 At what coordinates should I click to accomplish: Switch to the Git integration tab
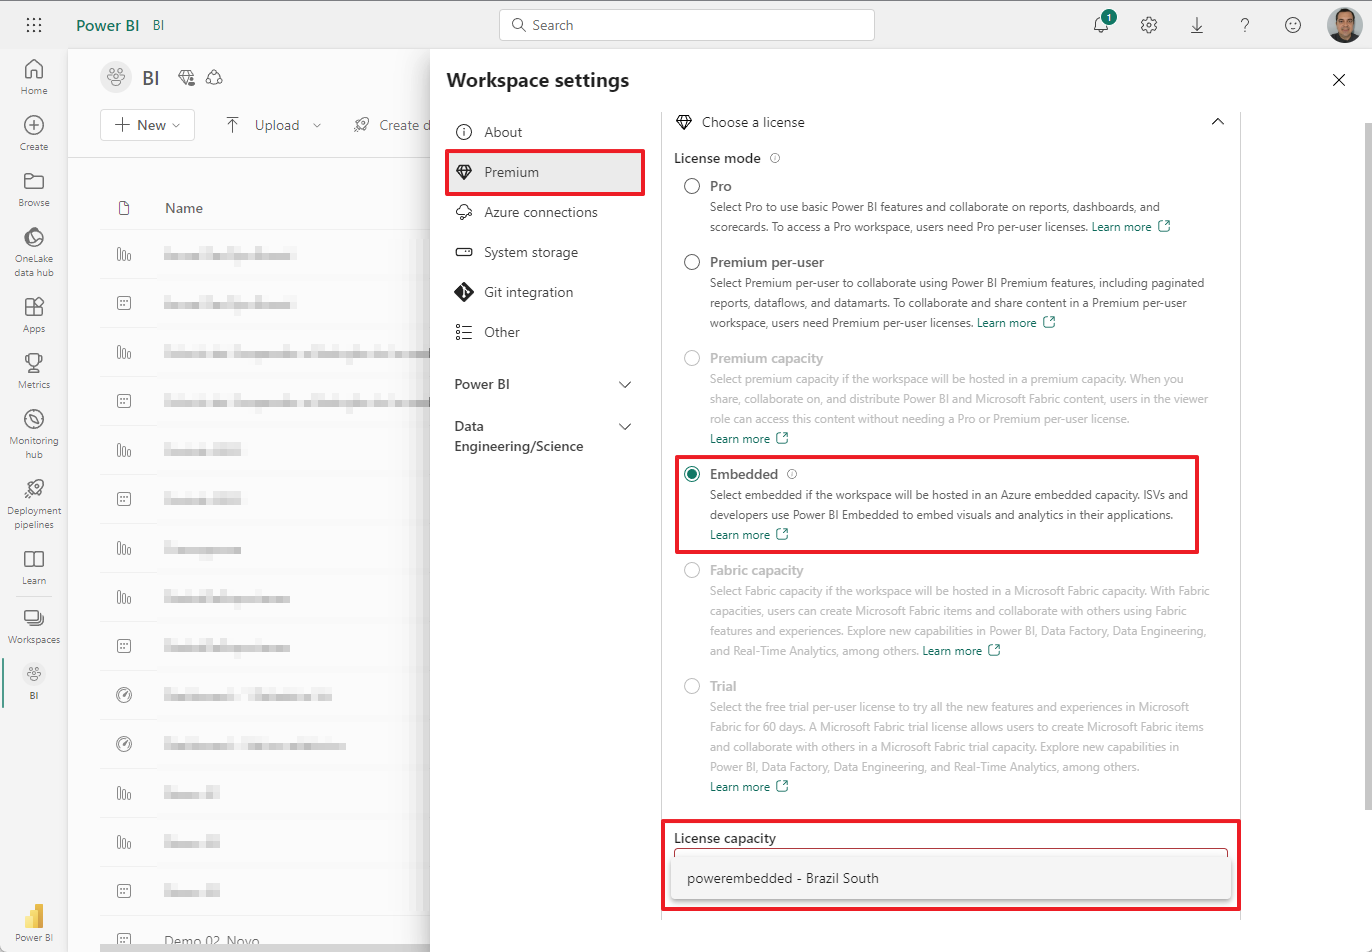(x=528, y=292)
